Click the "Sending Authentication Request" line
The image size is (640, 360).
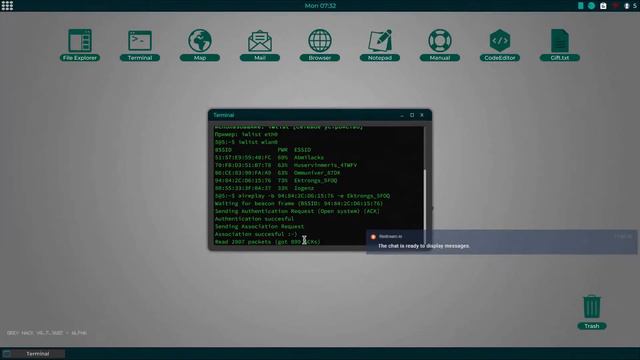[x=297, y=211]
